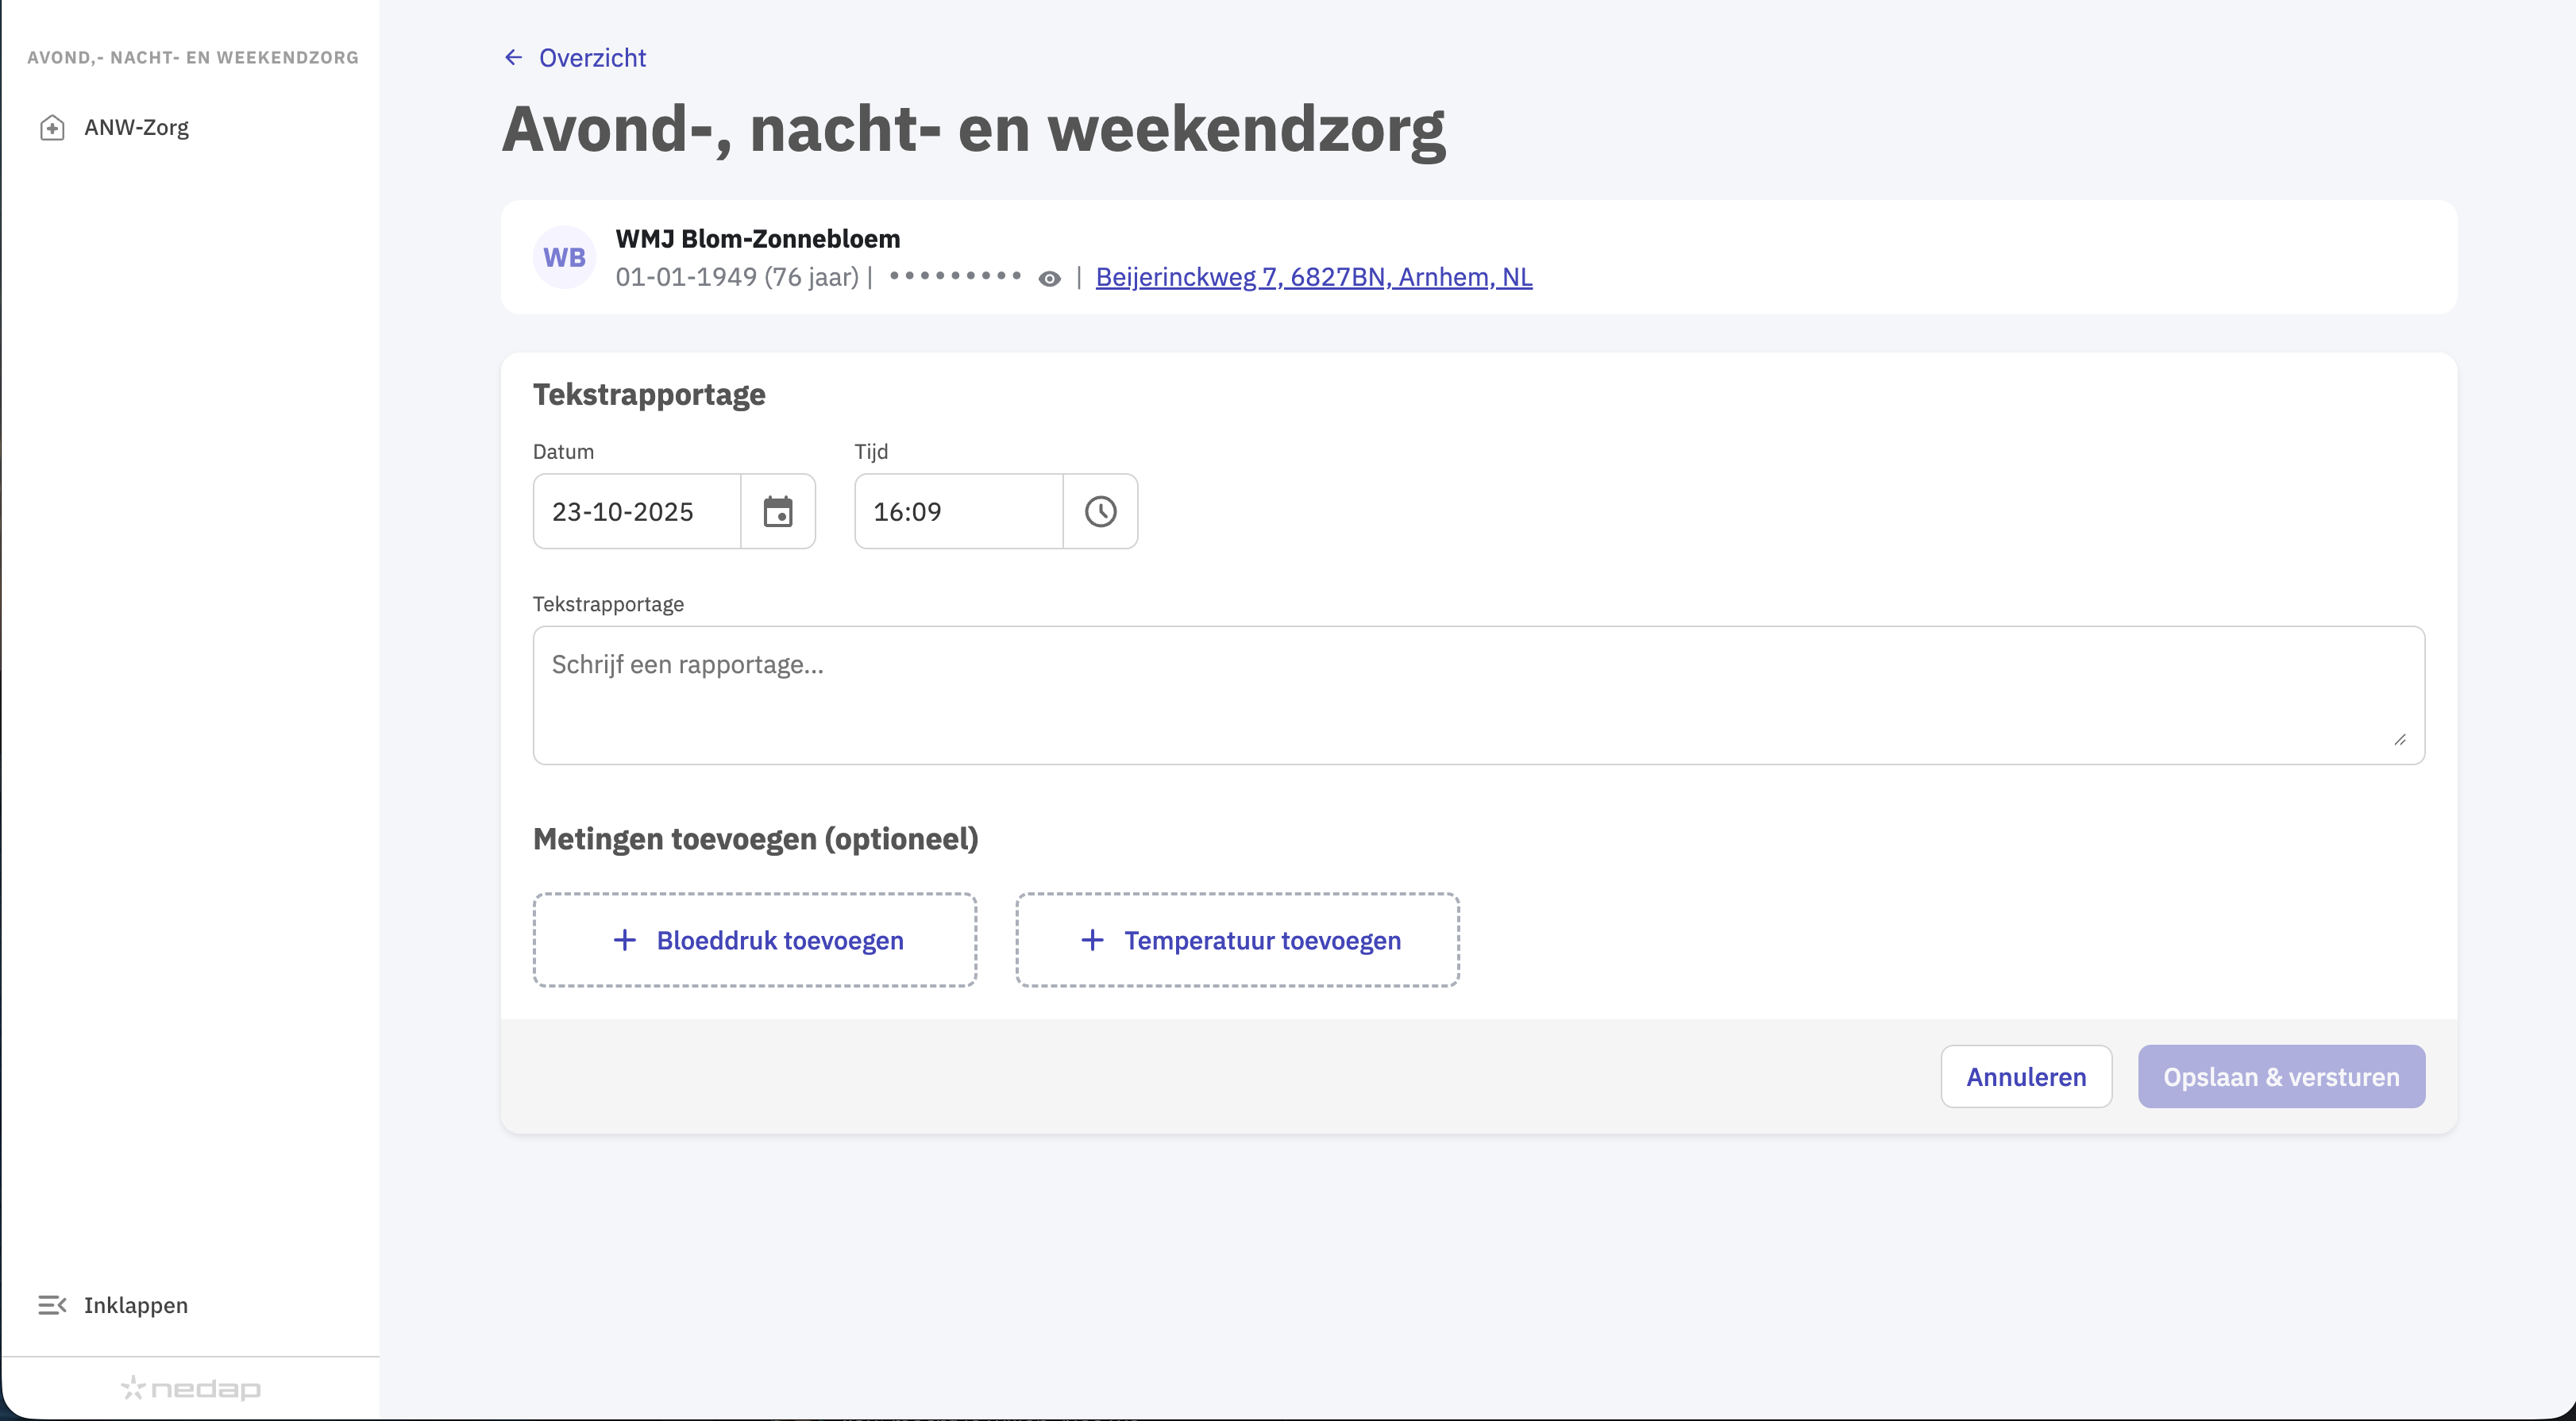This screenshot has height=1421, width=2576.
Task: Focus the Tijd input showing 16:09
Action: (x=958, y=512)
